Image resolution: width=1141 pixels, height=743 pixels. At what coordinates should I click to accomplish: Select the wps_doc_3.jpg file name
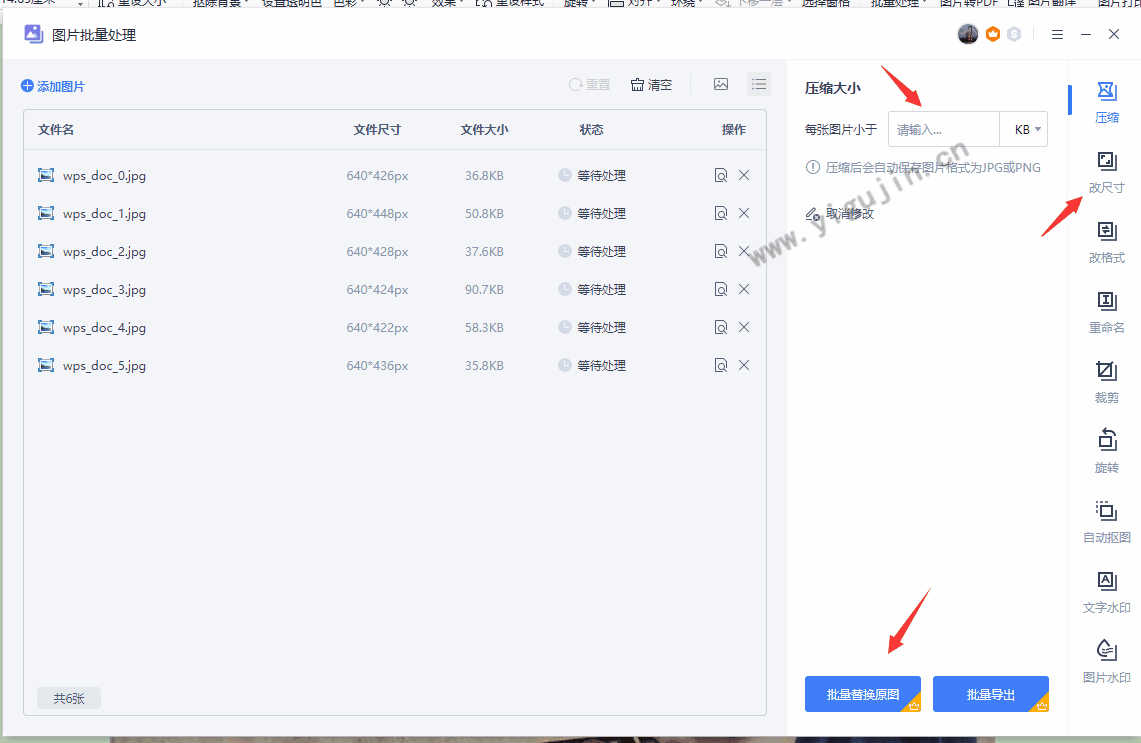(x=104, y=290)
